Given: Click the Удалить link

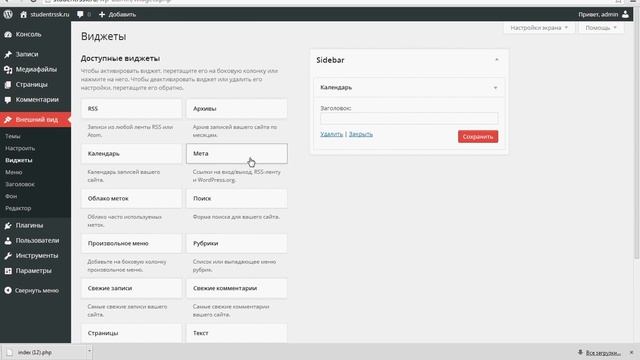Looking at the screenshot, I should coord(331,134).
